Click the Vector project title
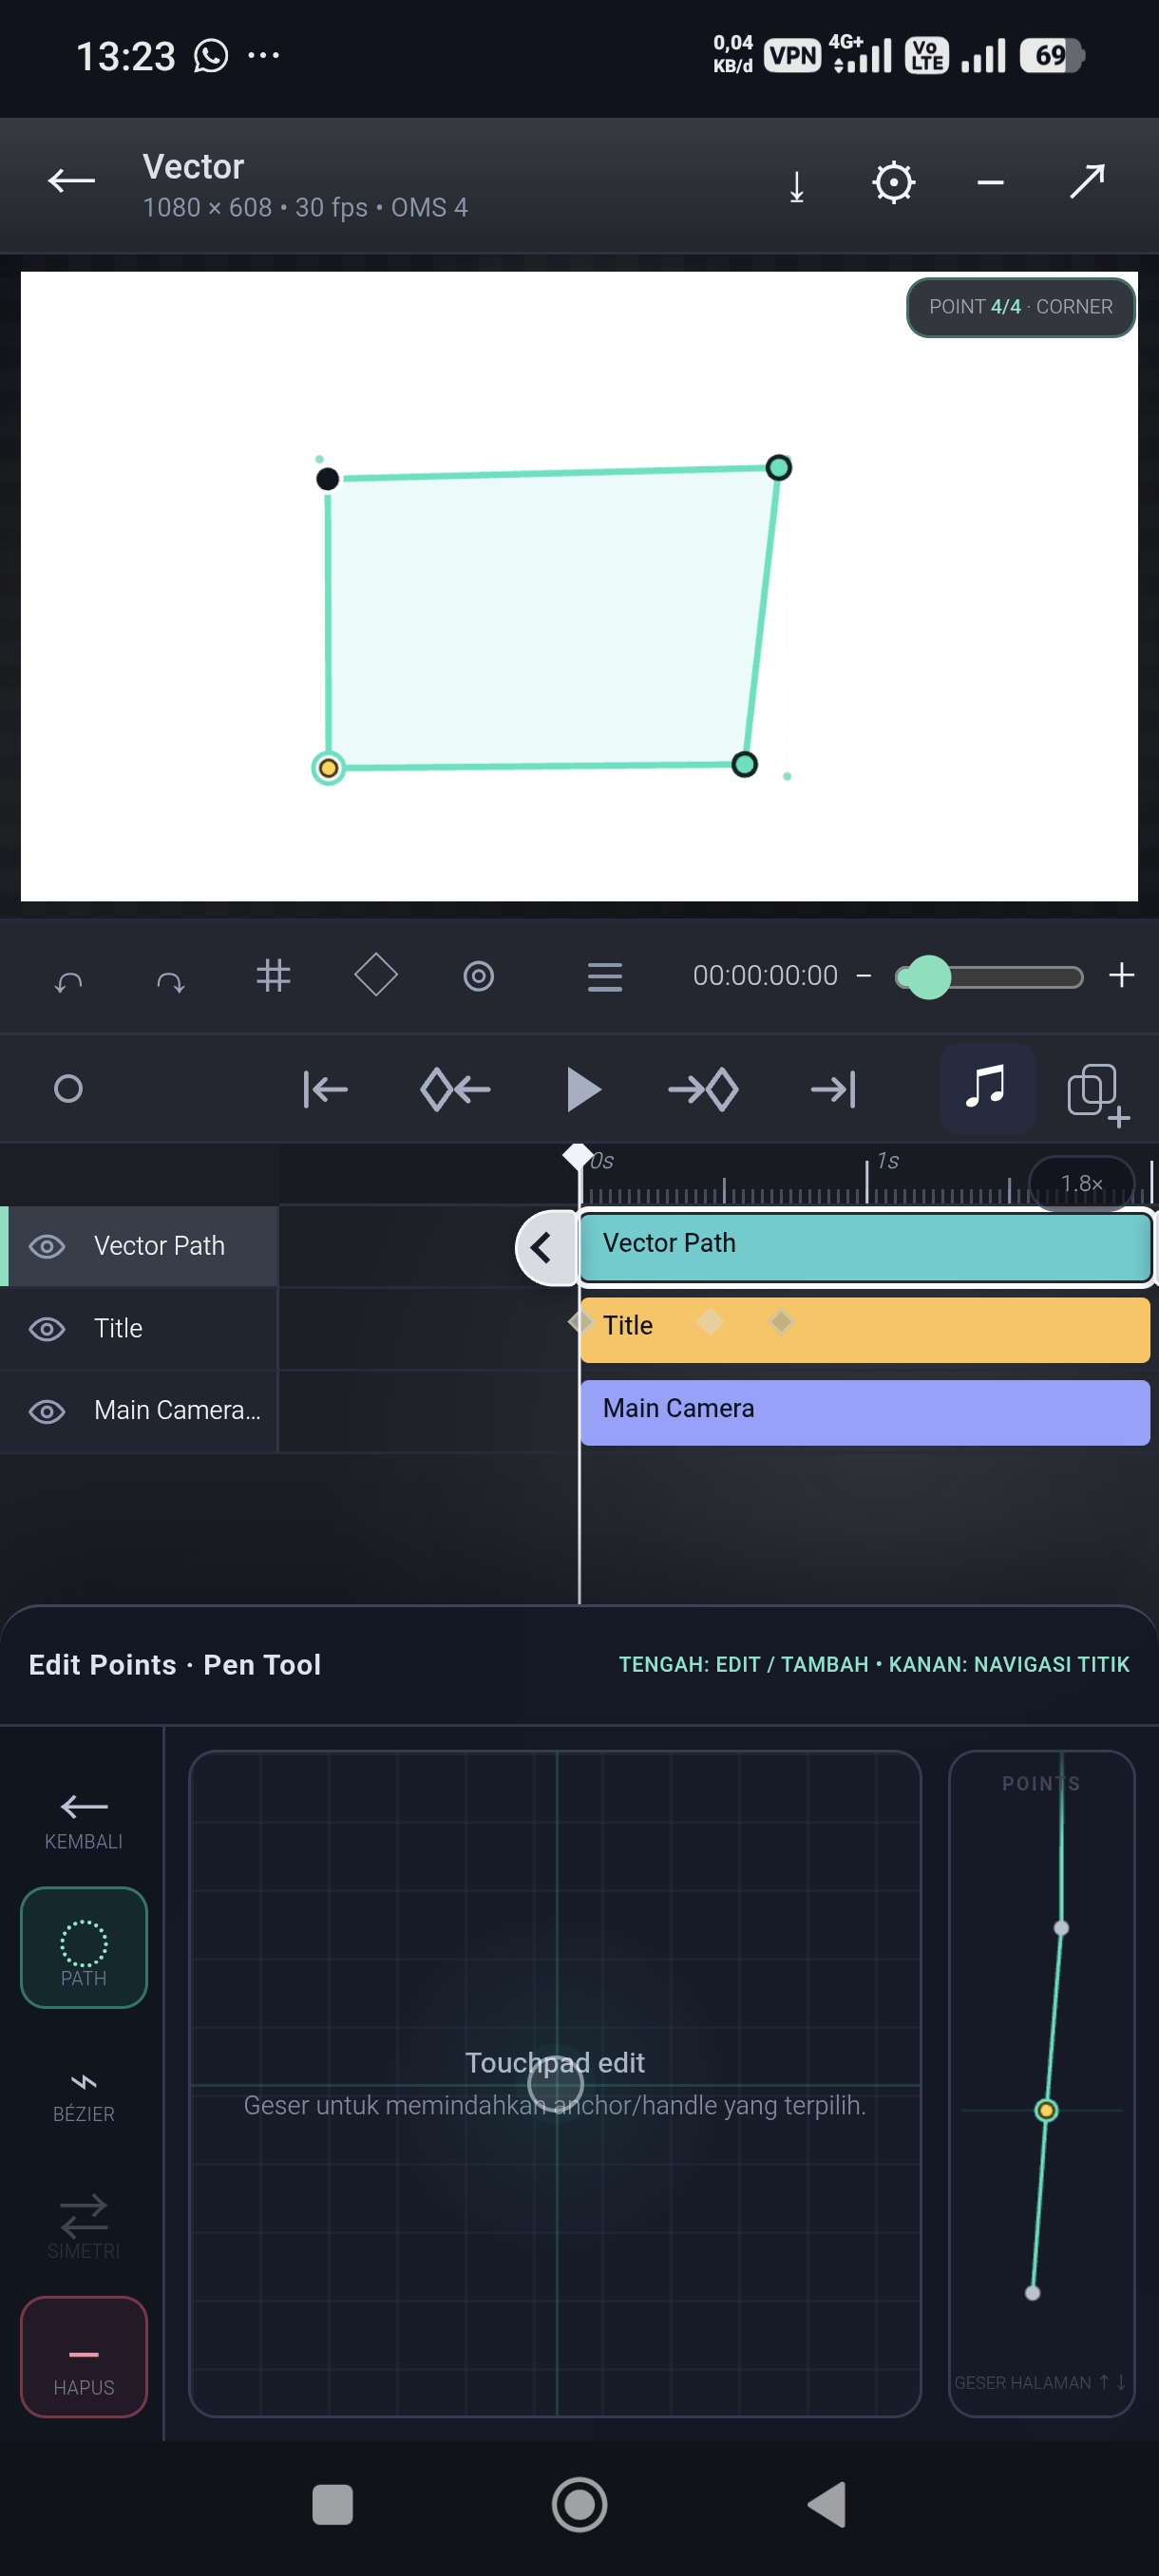This screenshot has width=1159, height=2576. (193, 167)
